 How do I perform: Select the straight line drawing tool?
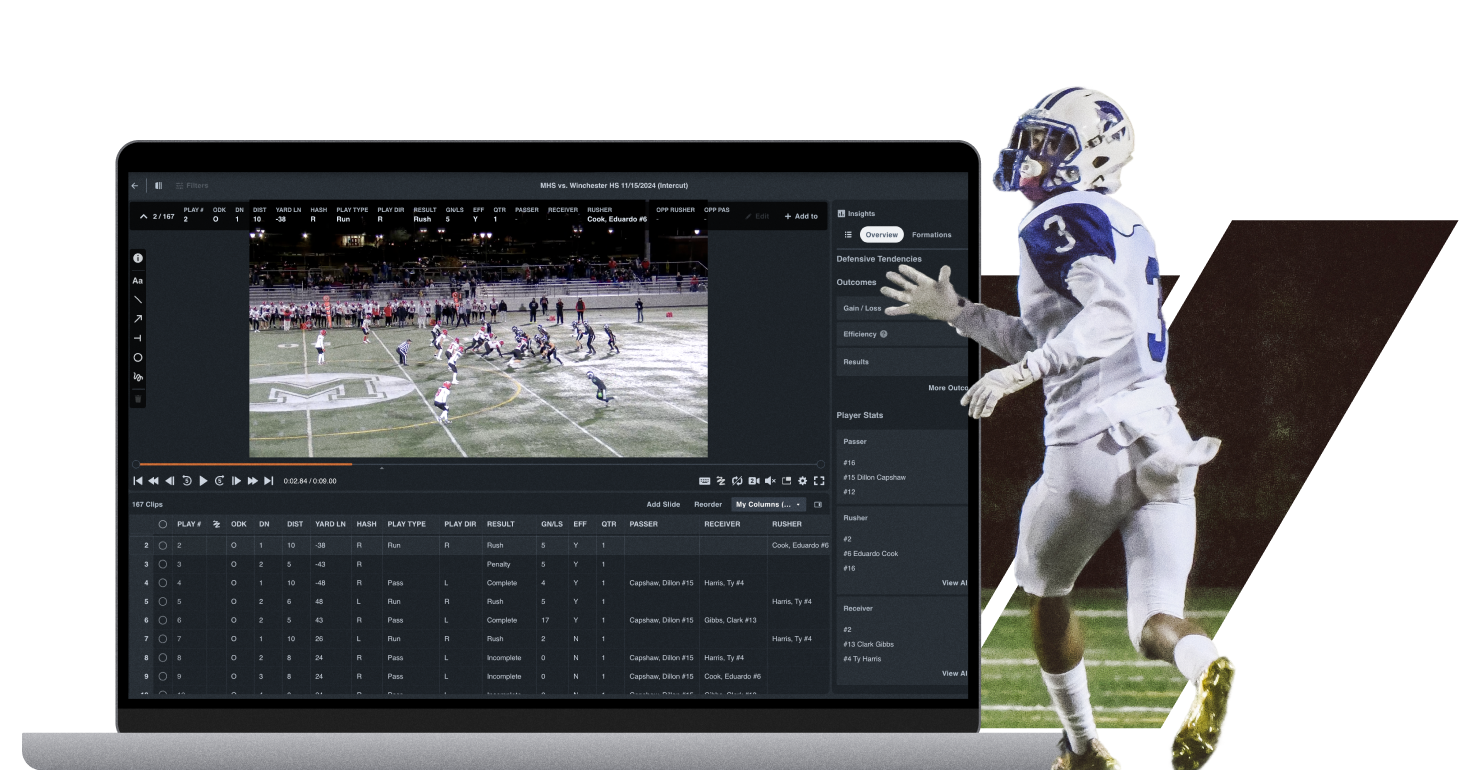pos(138,300)
